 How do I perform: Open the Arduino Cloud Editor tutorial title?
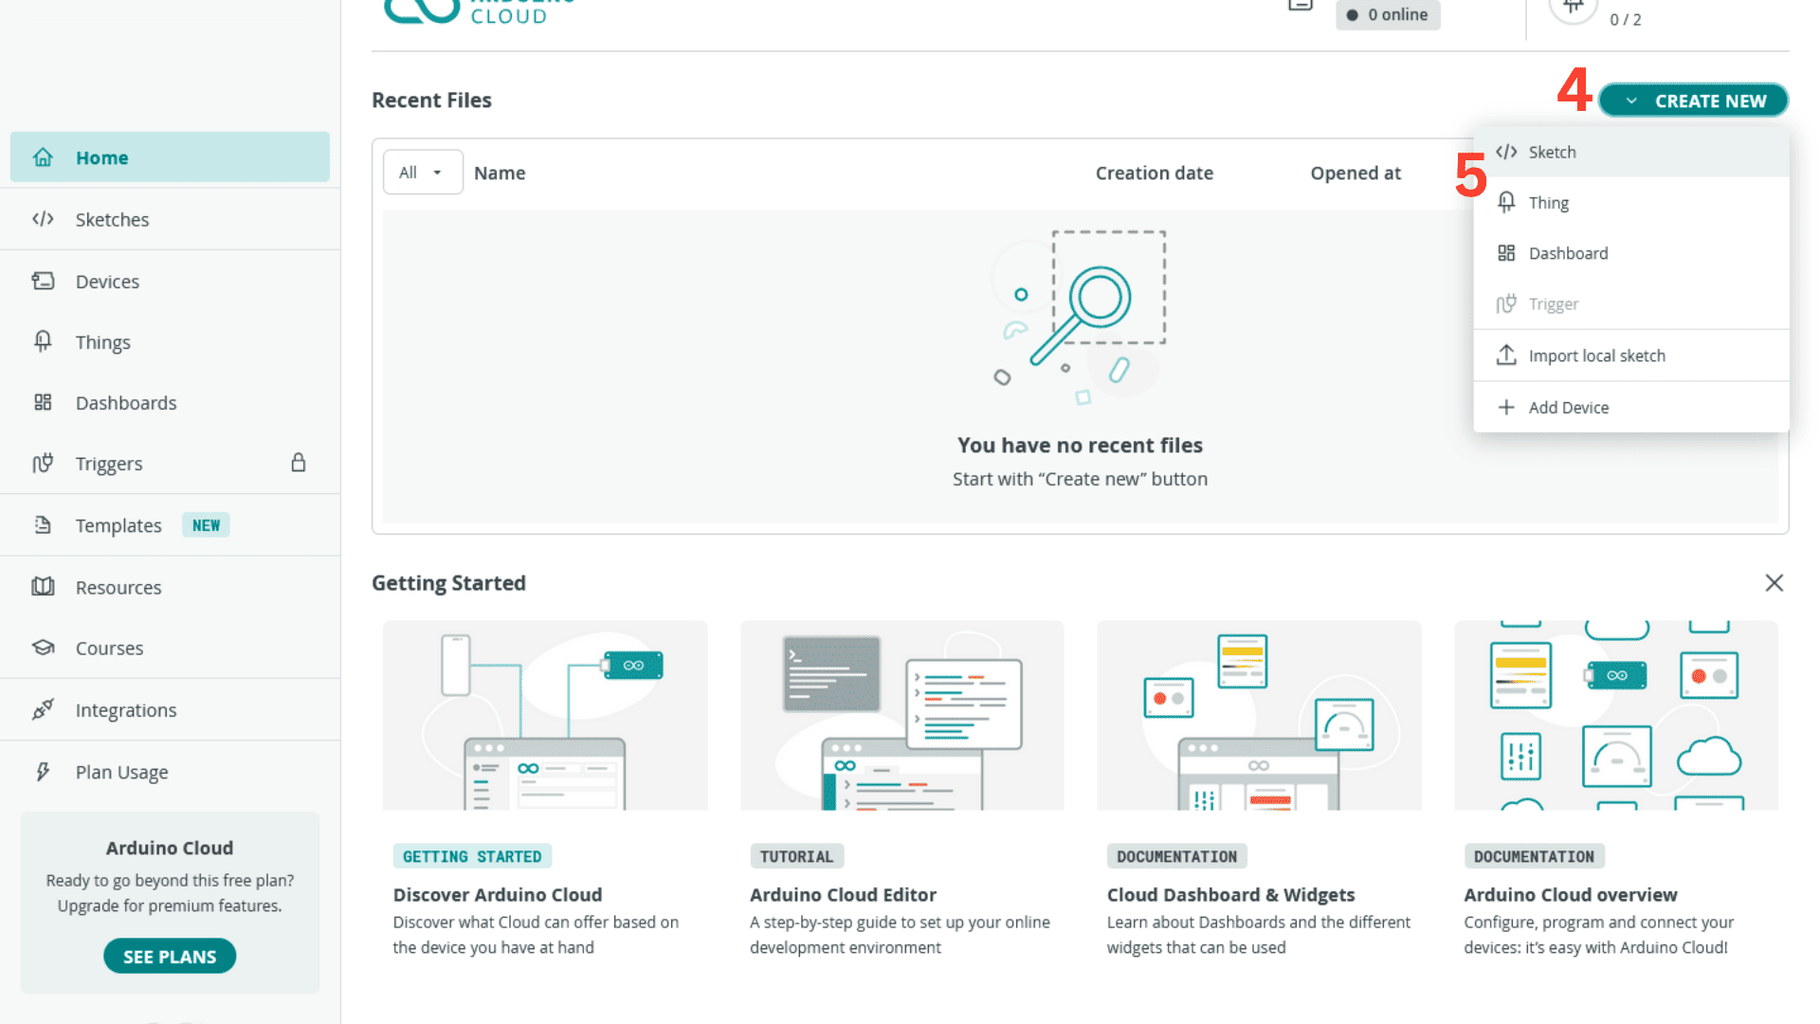[843, 895]
